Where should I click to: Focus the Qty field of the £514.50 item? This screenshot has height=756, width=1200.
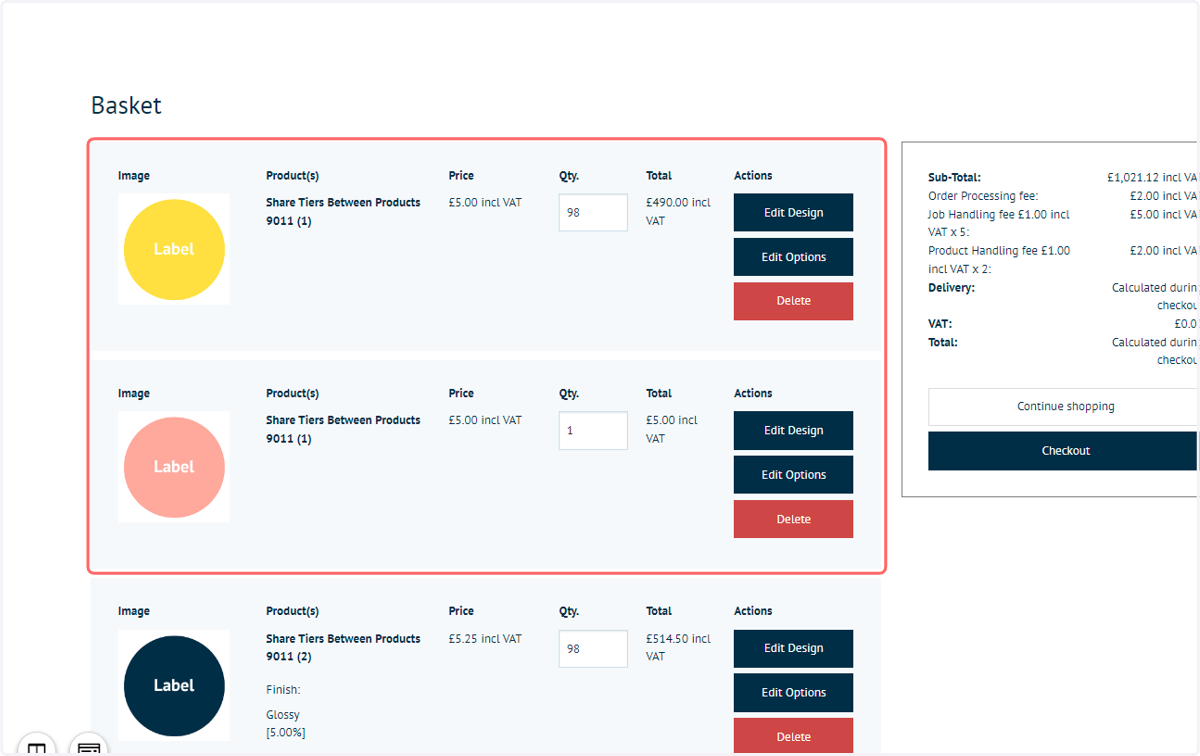593,648
